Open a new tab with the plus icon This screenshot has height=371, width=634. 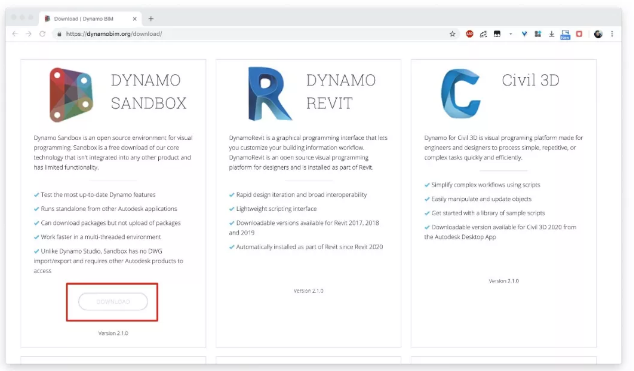click(151, 19)
